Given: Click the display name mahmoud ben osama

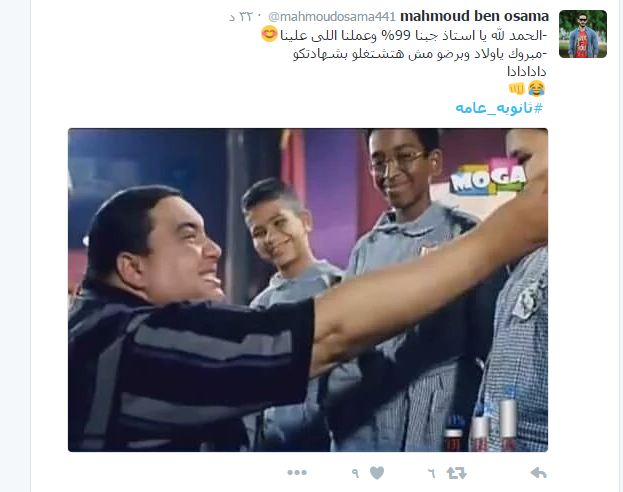Looking at the screenshot, I should click(x=474, y=16).
